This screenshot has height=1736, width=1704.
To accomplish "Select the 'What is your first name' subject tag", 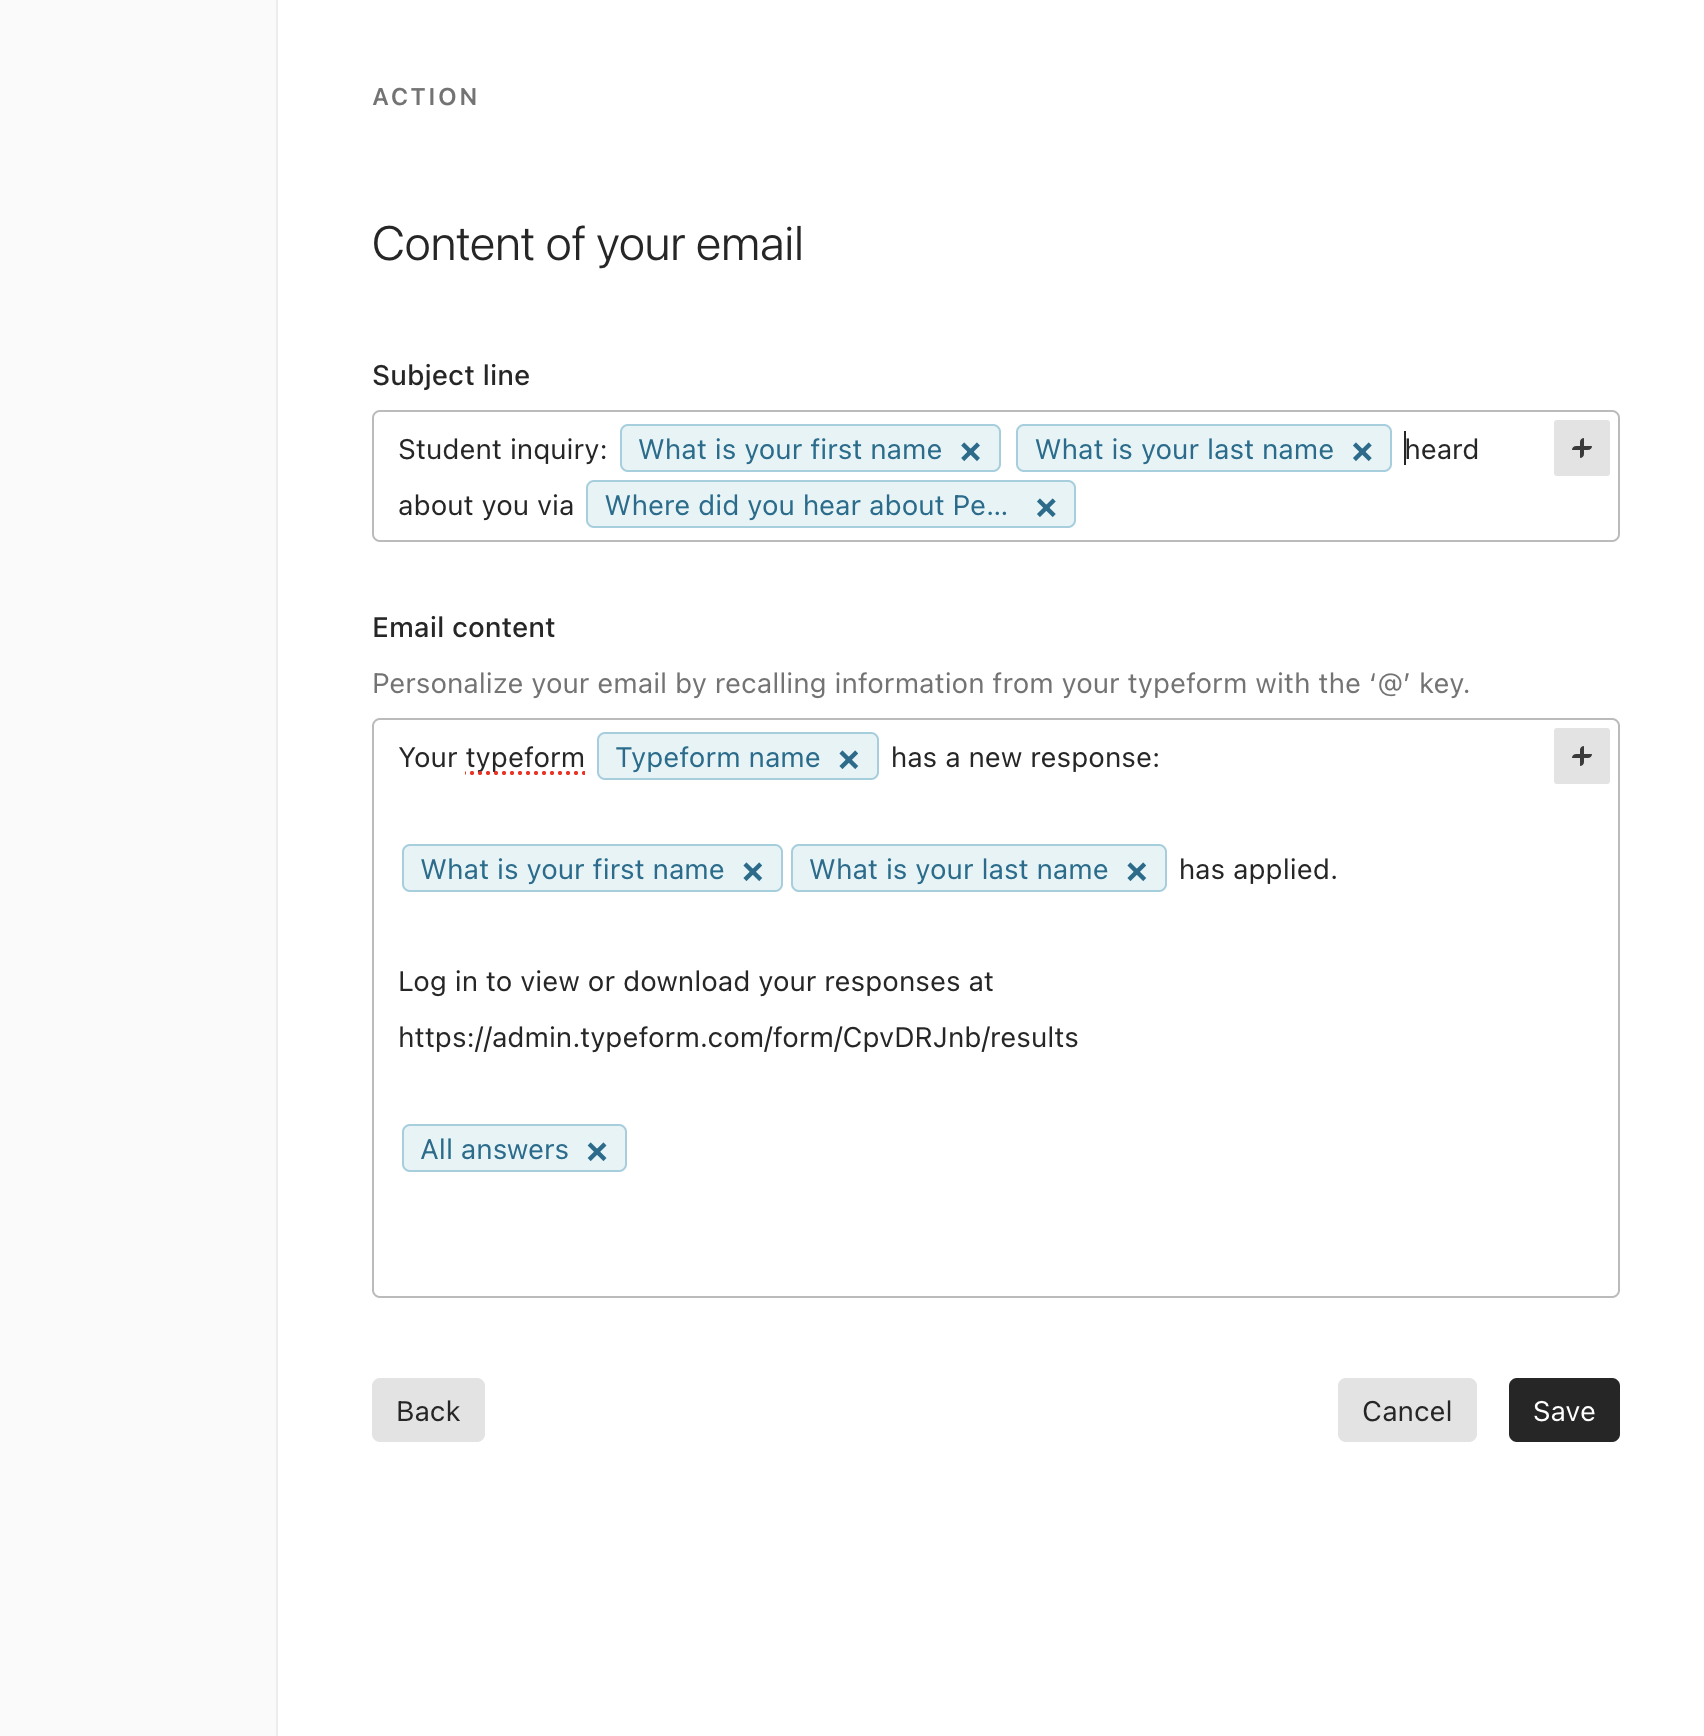I will [790, 449].
